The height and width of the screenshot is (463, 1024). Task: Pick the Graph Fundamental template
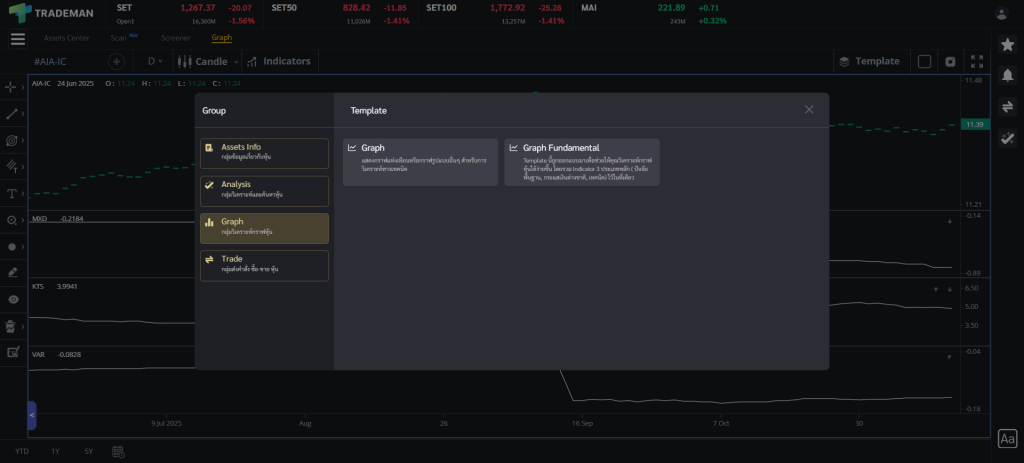582,161
